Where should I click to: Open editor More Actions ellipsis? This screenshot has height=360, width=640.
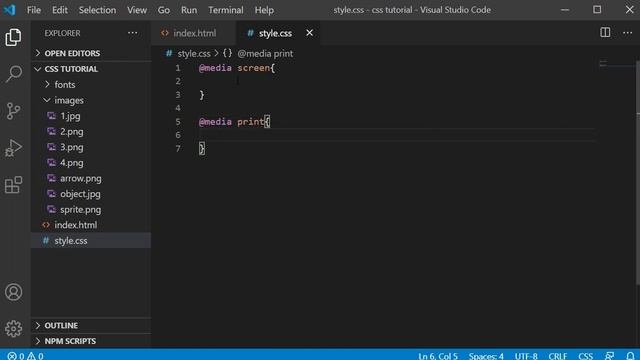point(627,33)
